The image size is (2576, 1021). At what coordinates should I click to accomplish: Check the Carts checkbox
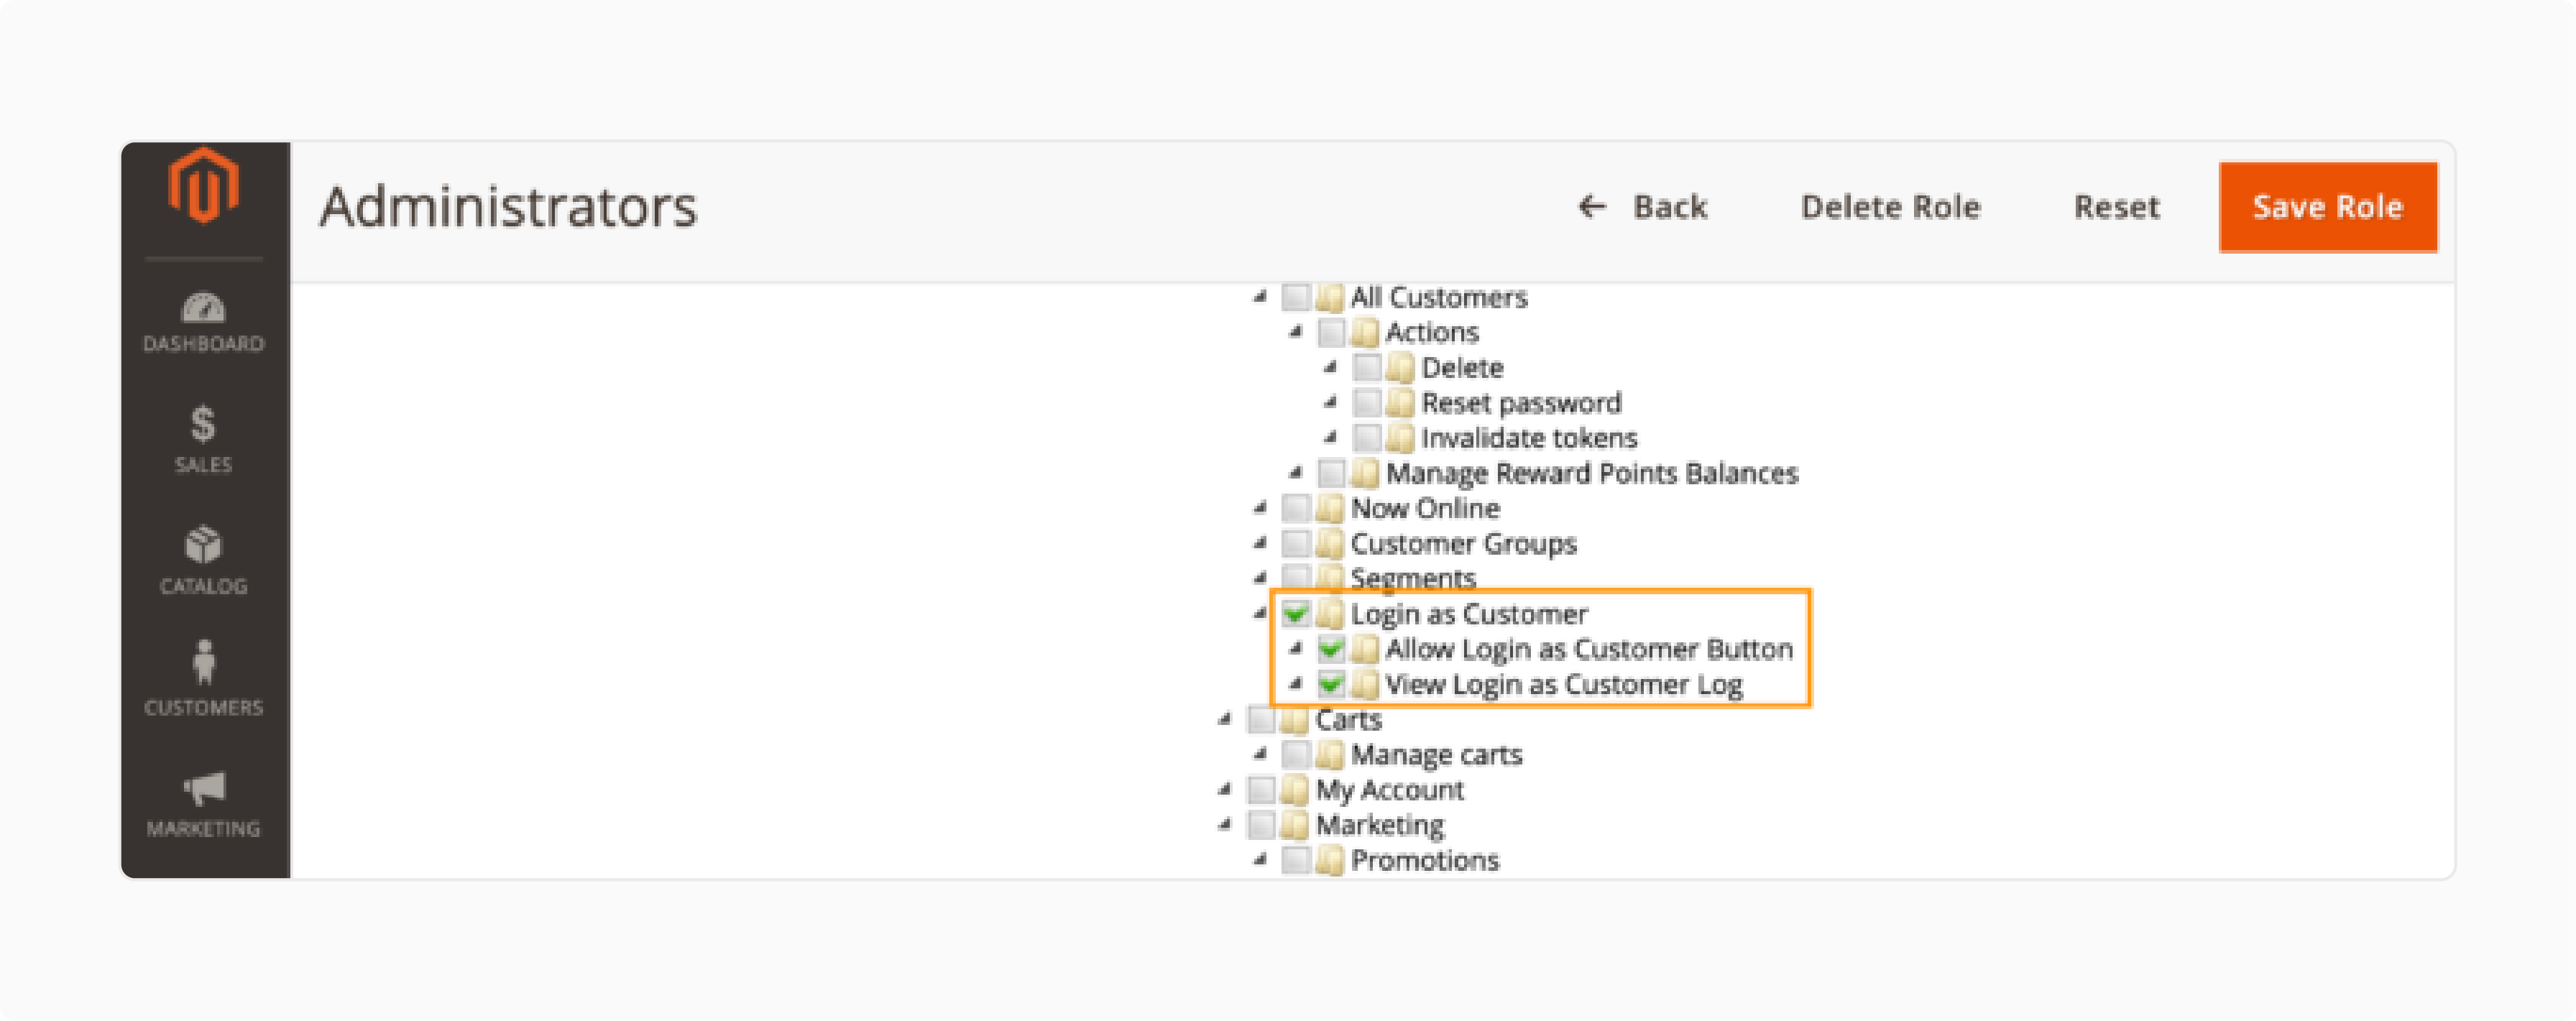point(1261,720)
